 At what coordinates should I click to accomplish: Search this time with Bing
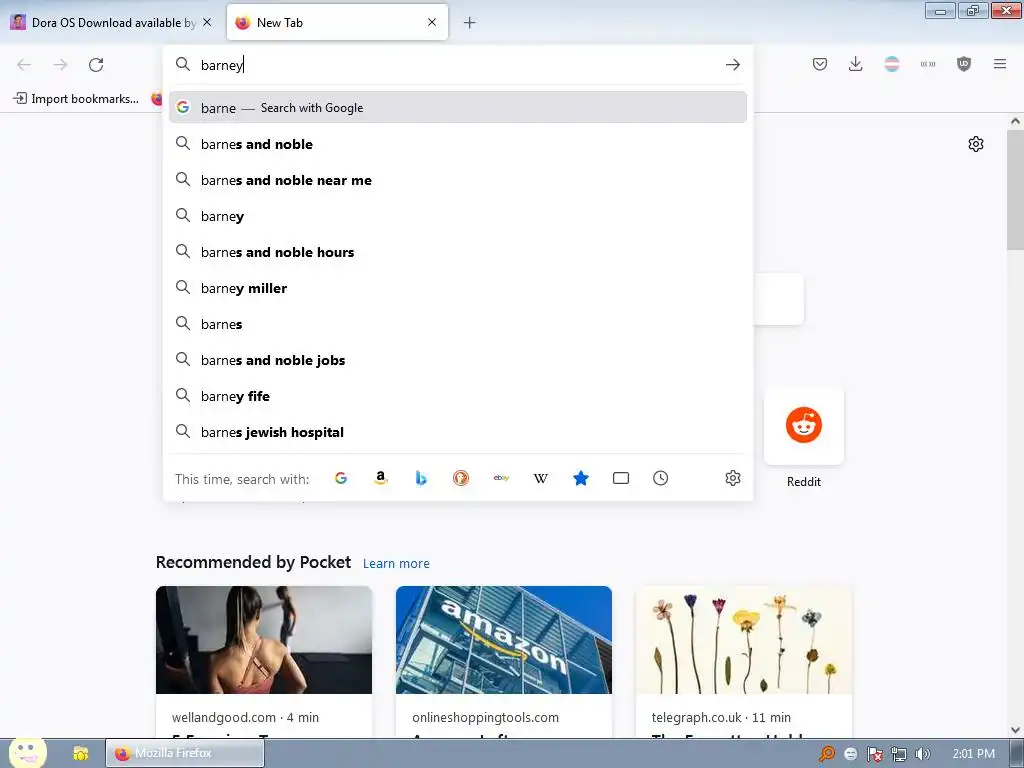click(421, 478)
